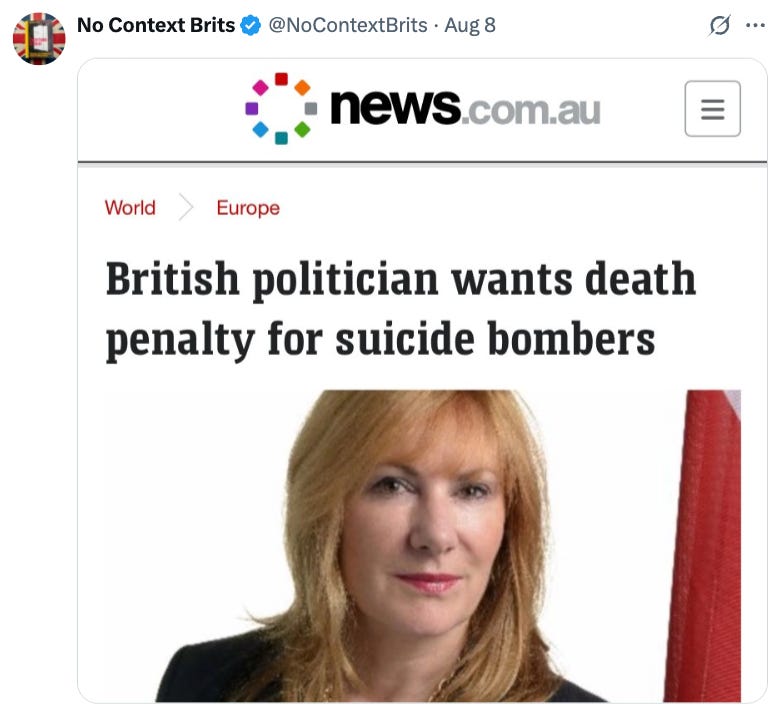Screen dimensions: 772x714
Task: Open the World breadcrumb section
Action: tap(130, 208)
